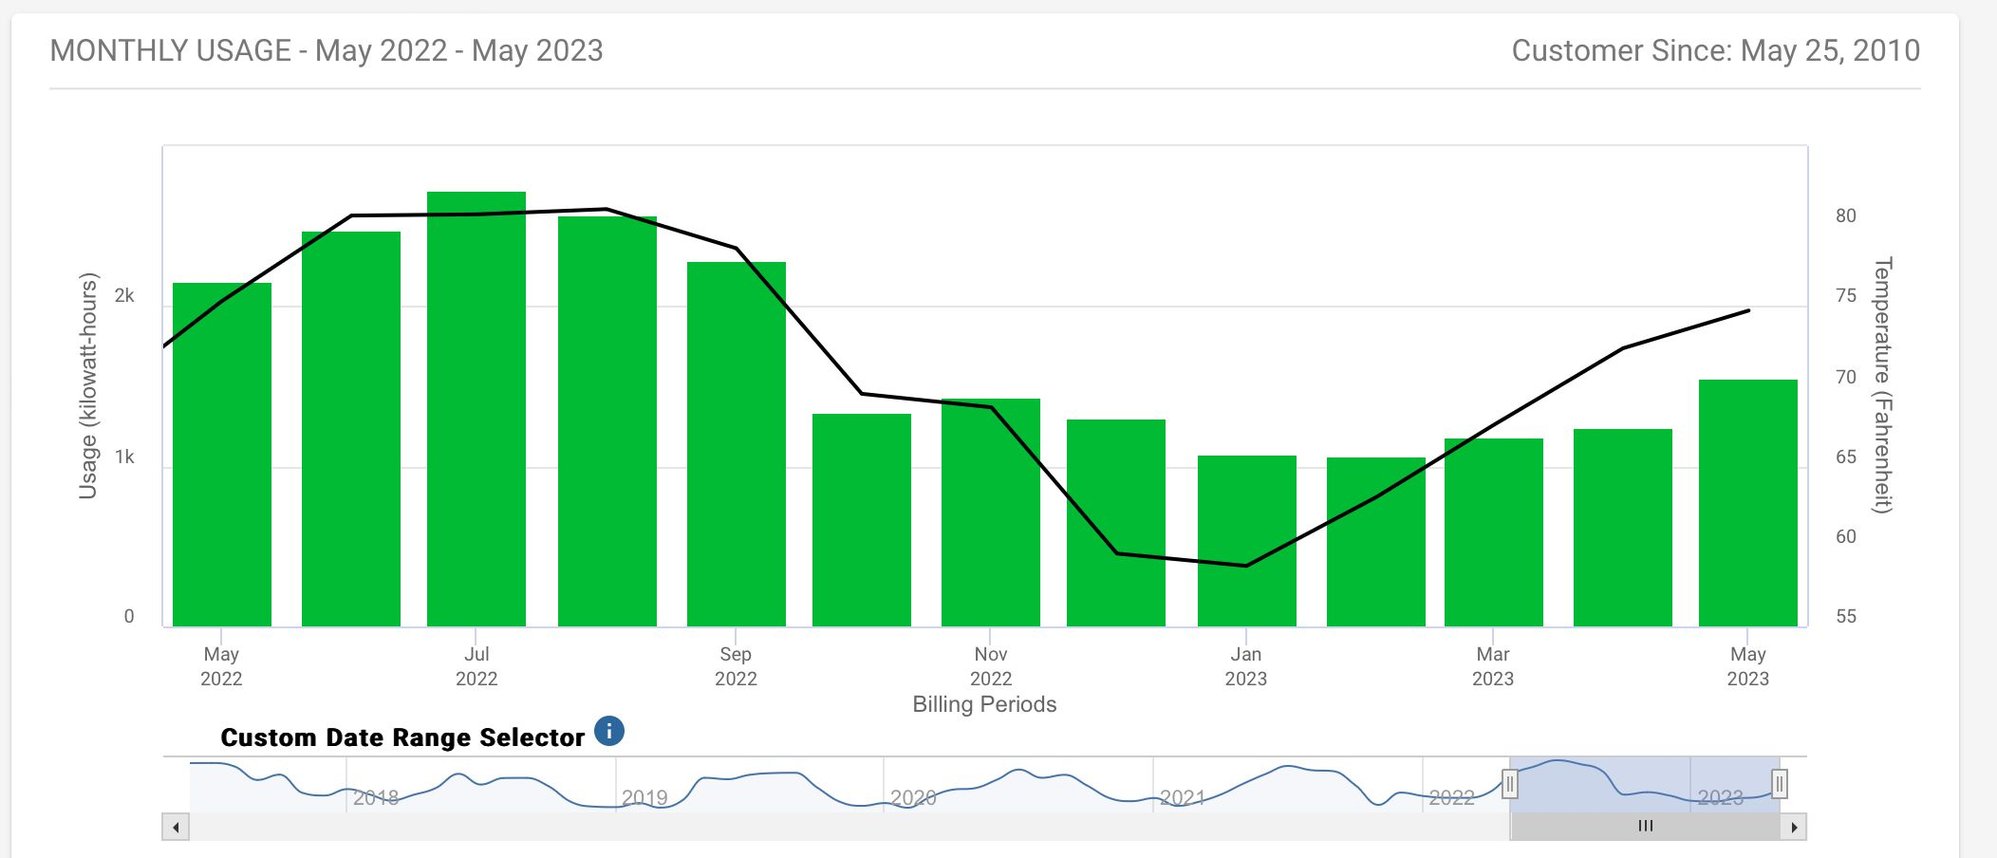Click the March 2023 usage bar
This screenshot has width=1997, height=858.
tap(1493, 532)
